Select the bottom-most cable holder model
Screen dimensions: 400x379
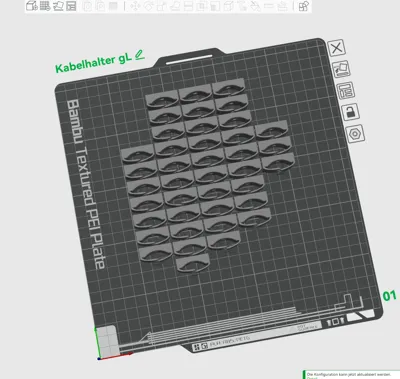tap(193, 263)
